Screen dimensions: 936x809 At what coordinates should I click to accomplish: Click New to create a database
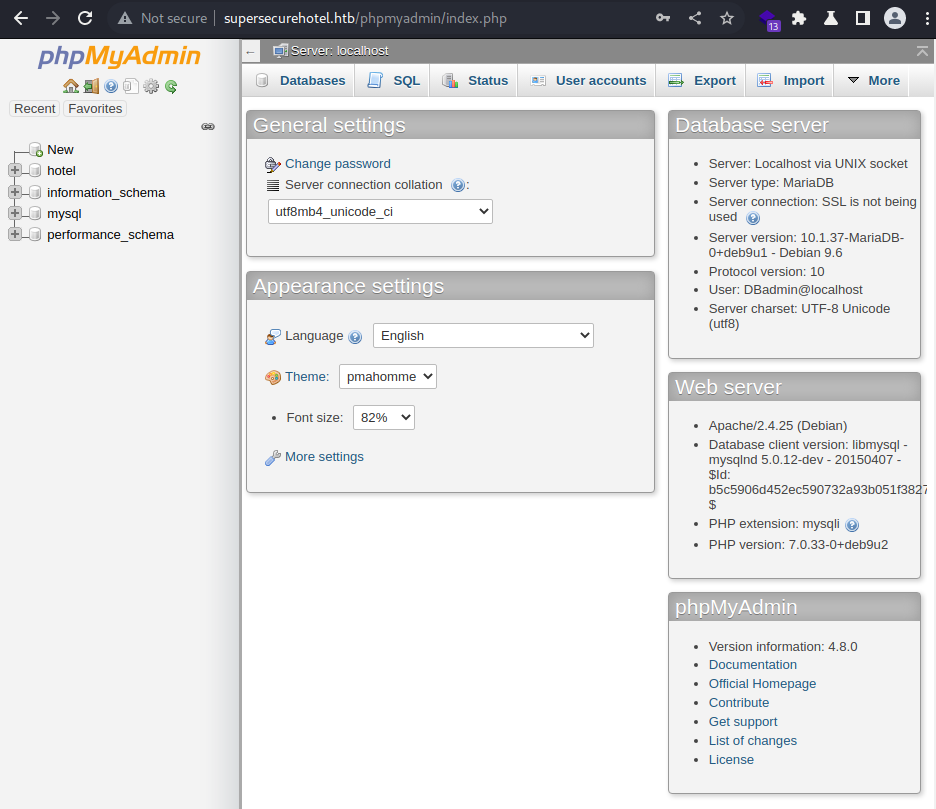60,149
